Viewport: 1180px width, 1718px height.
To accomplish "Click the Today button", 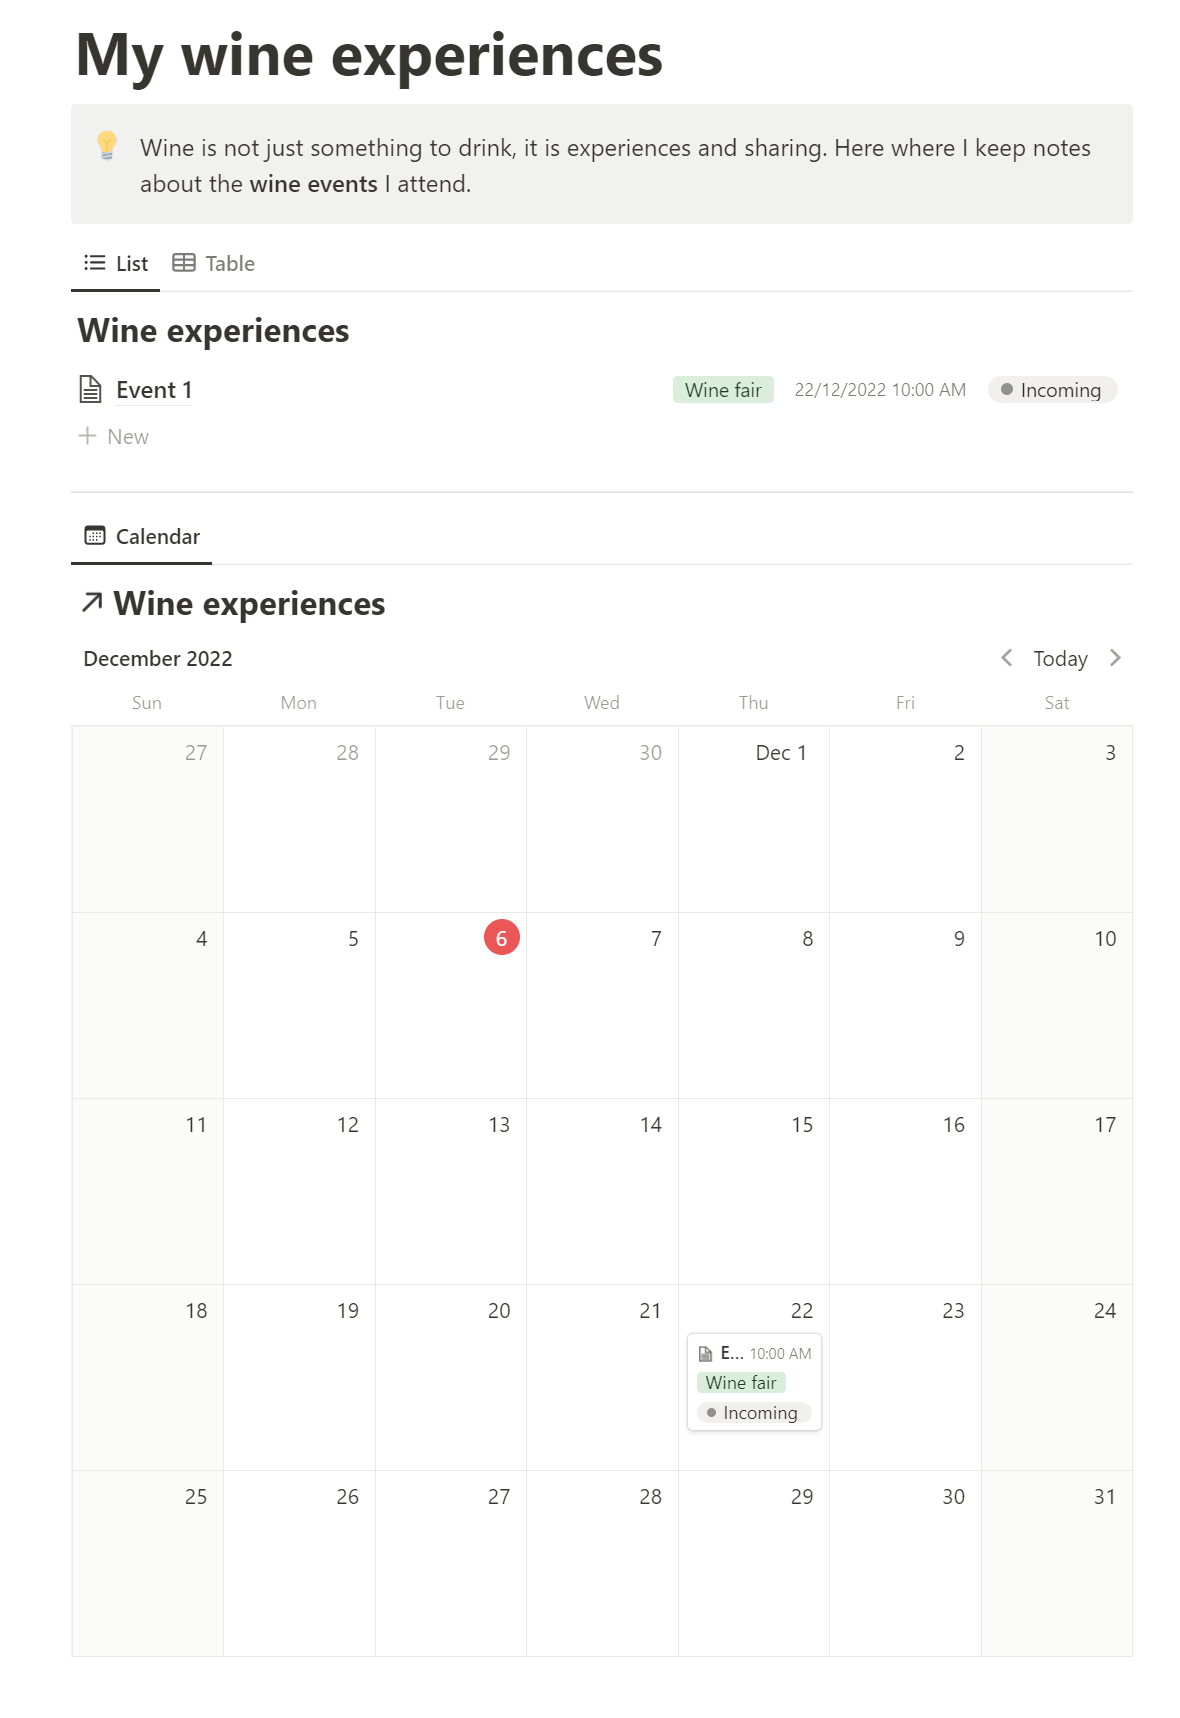I will click(x=1060, y=658).
